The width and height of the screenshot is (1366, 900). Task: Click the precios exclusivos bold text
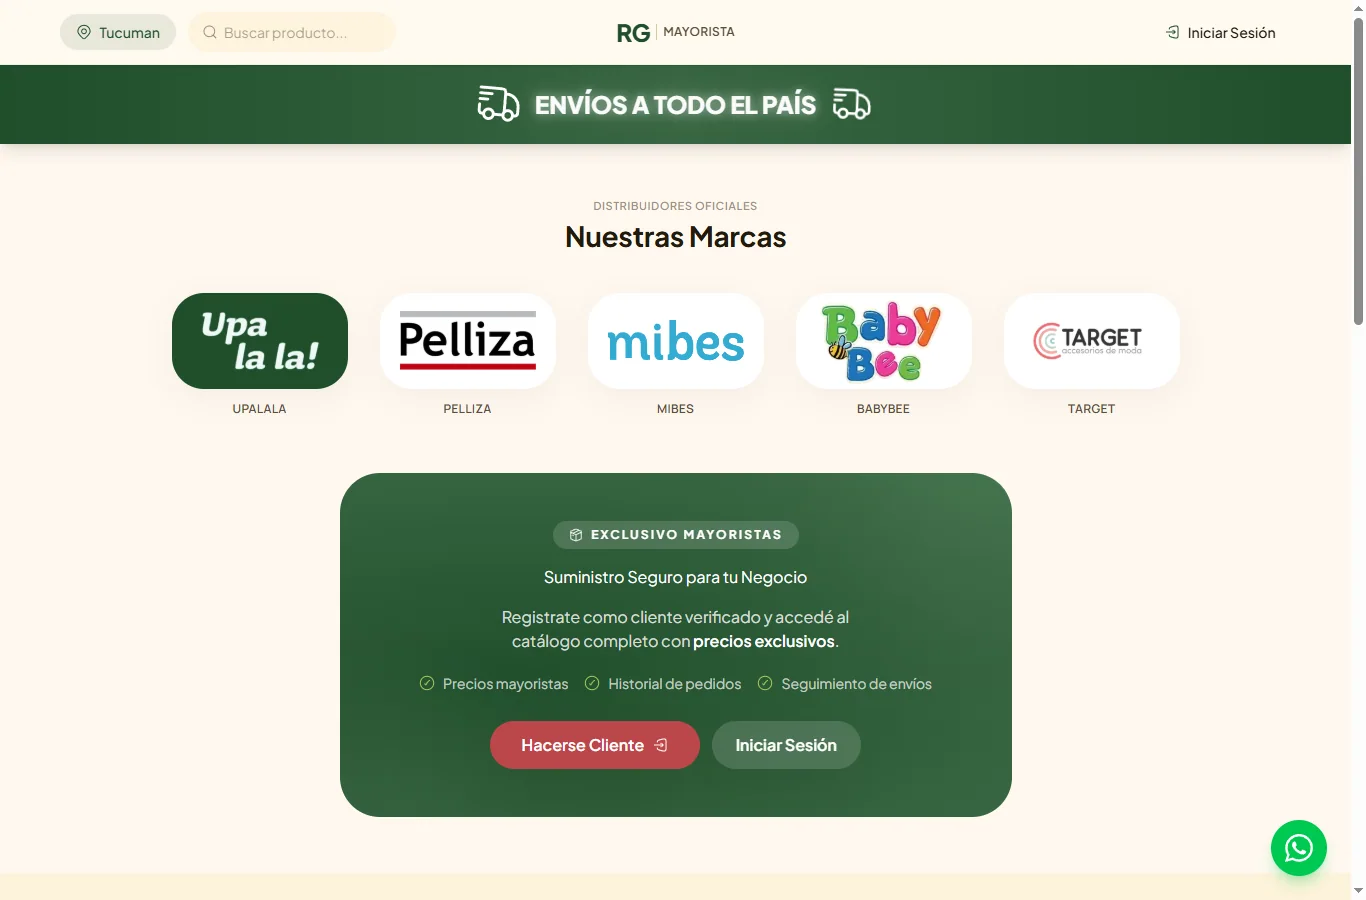click(x=764, y=641)
